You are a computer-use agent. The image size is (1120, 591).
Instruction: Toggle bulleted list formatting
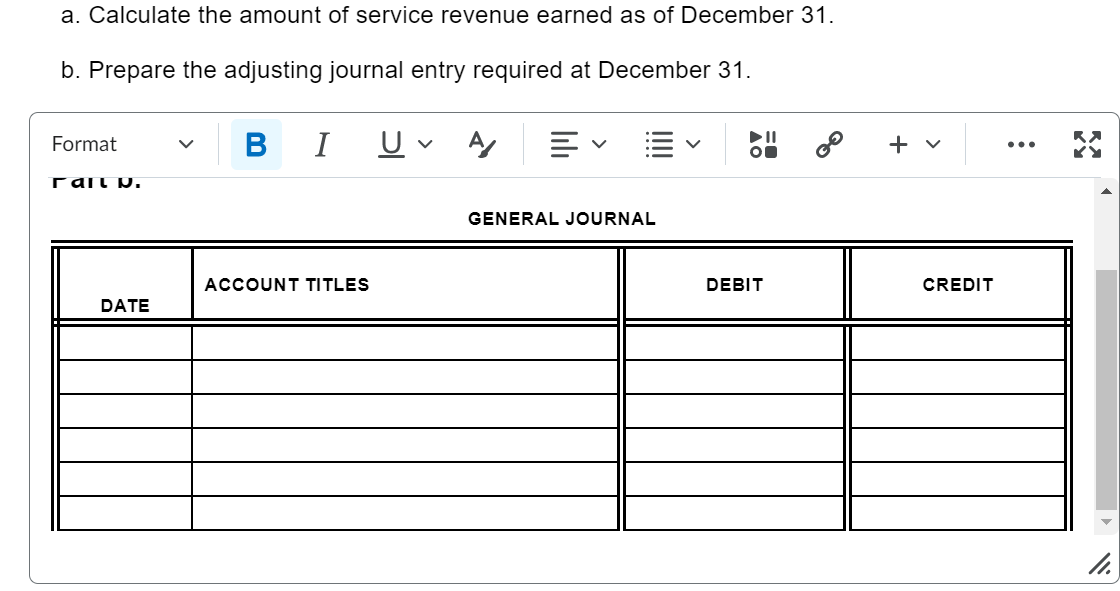tap(658, 143)
